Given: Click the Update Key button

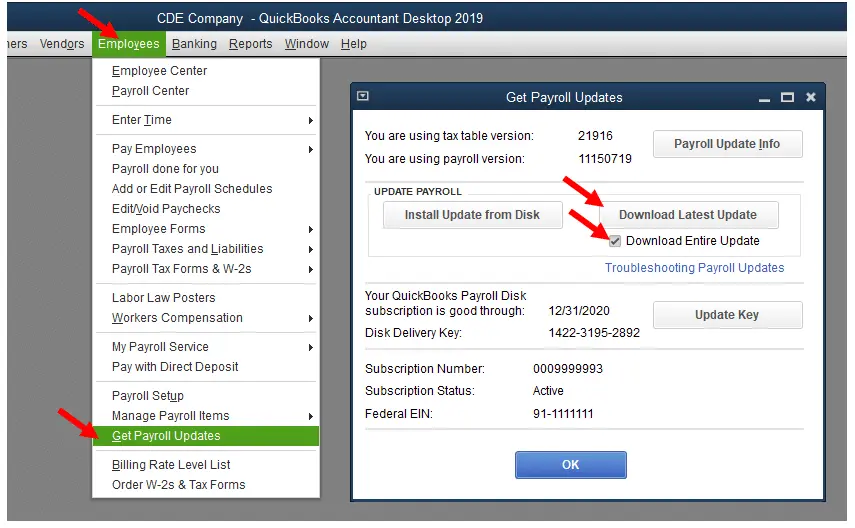Looking at the screenshot, I should pos(727,315).
